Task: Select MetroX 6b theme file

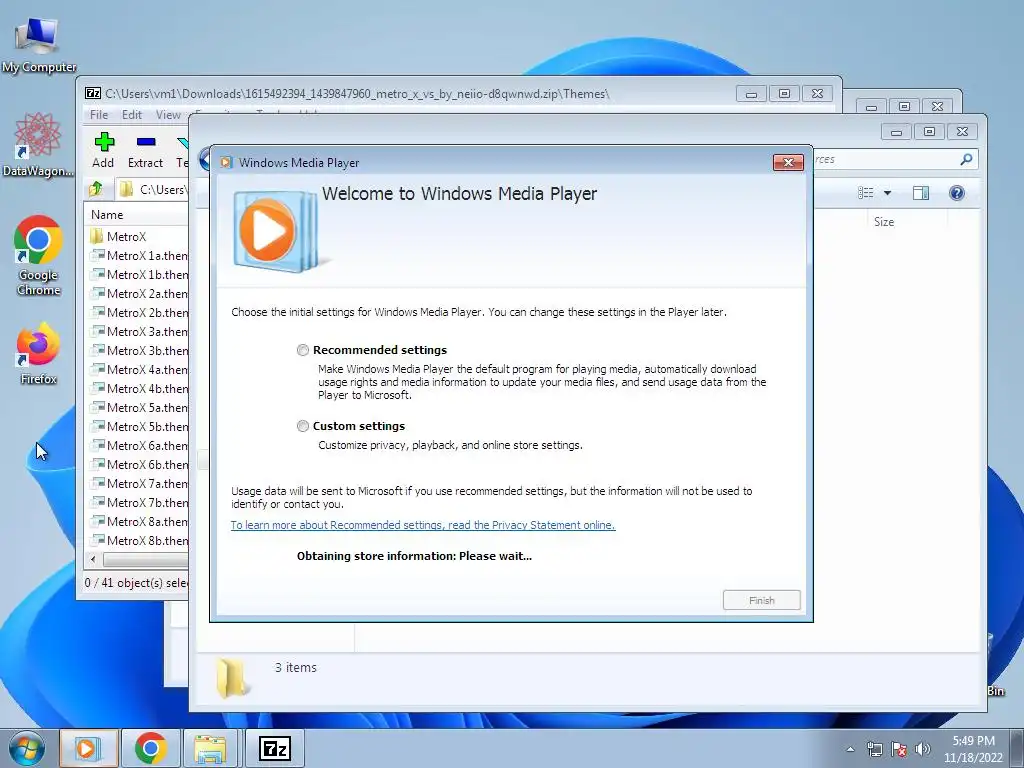Action: (139, 464)
